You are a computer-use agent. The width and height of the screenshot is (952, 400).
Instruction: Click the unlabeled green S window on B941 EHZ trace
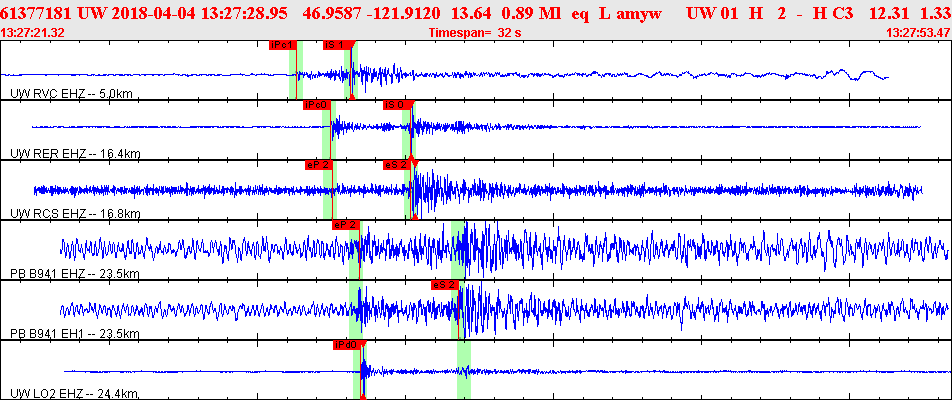click(458, 250)
